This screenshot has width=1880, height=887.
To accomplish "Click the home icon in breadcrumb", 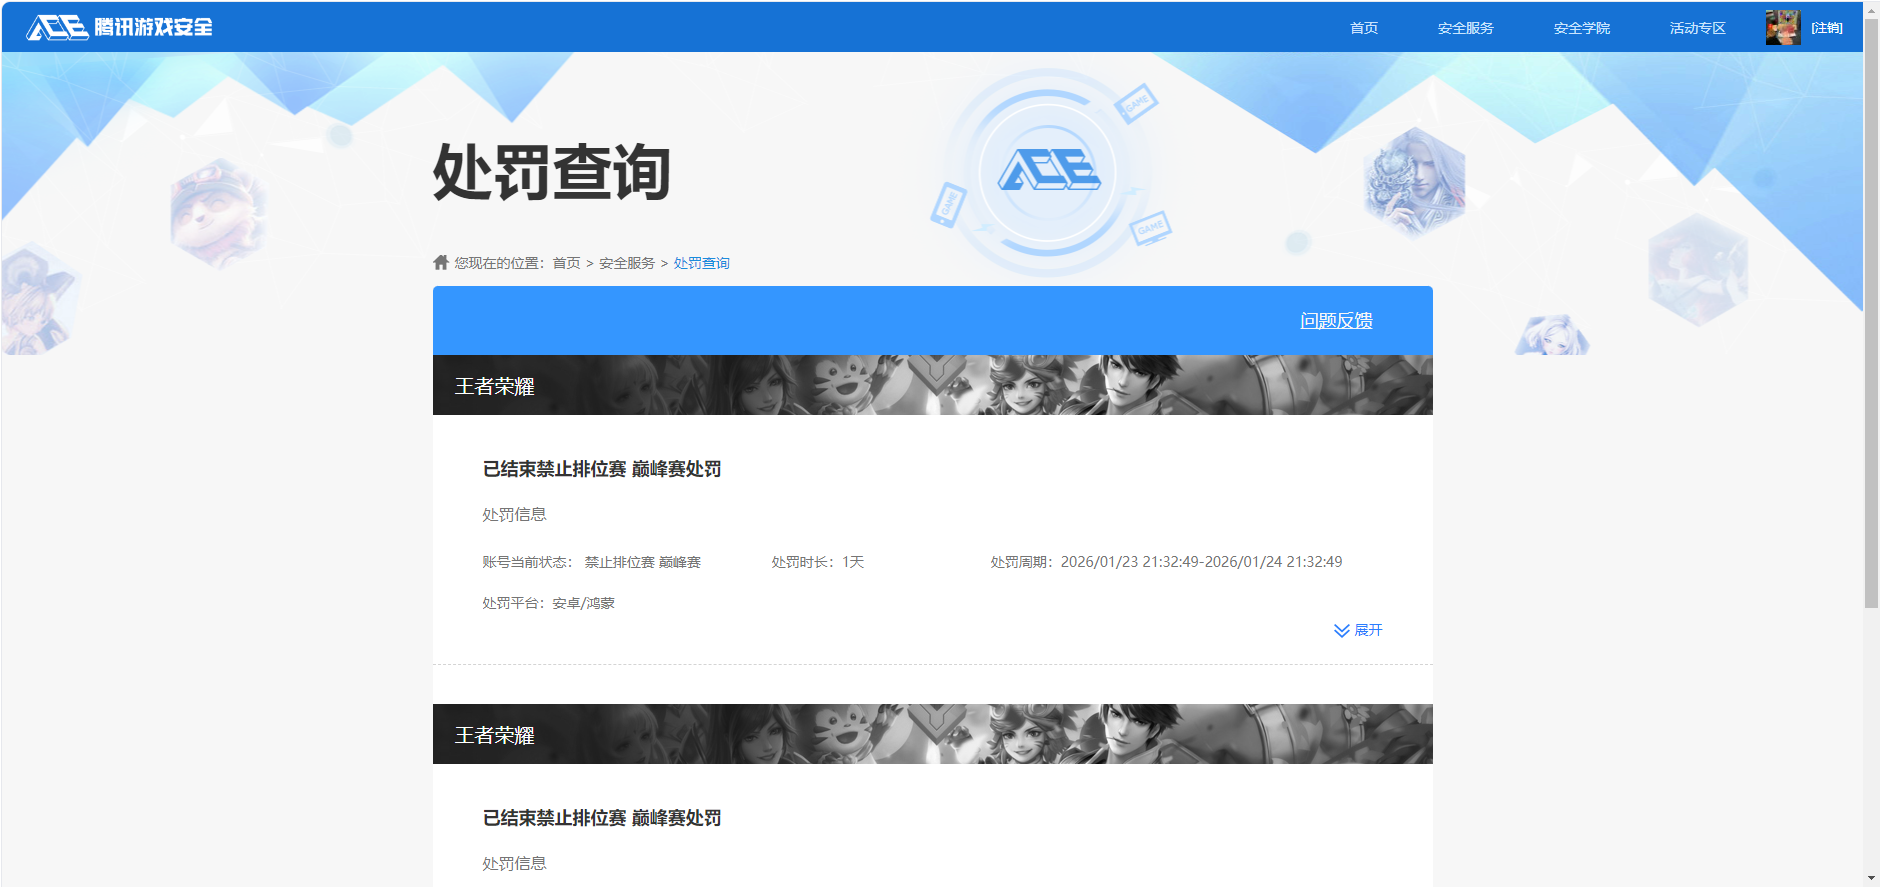I will (441, 262).
